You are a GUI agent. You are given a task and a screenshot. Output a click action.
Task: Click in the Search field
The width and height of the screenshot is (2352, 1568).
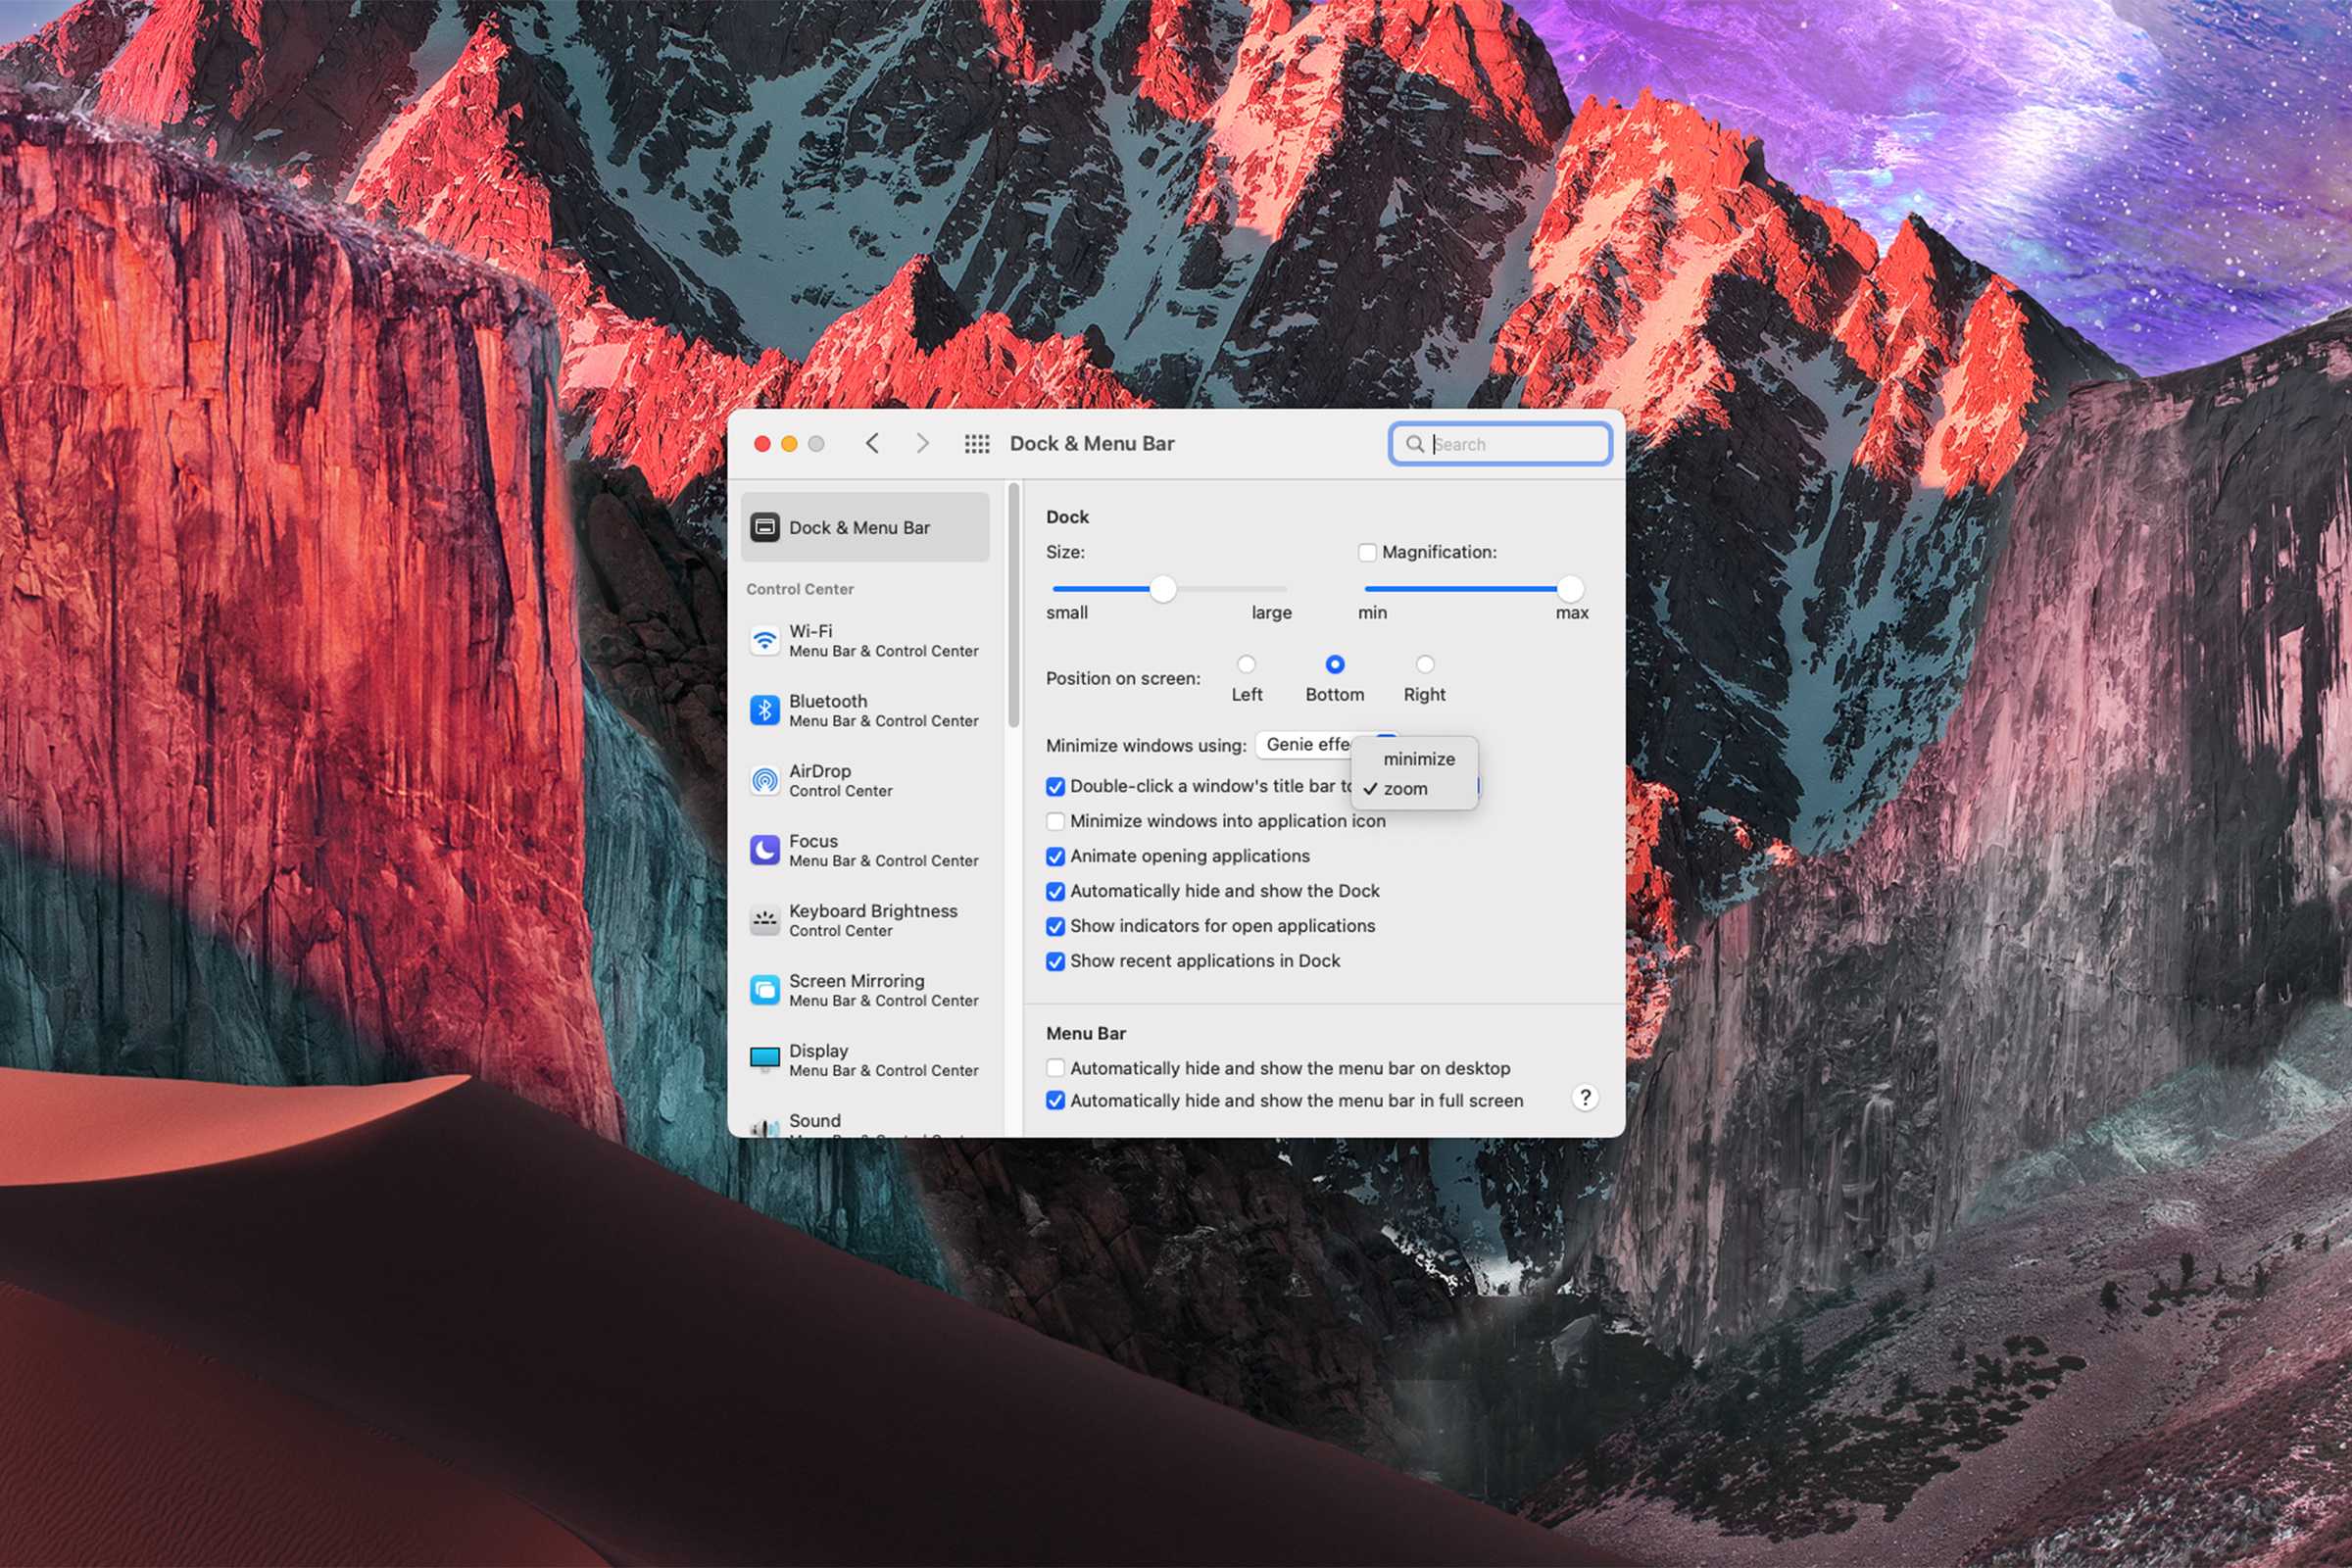click(1500, 444)
